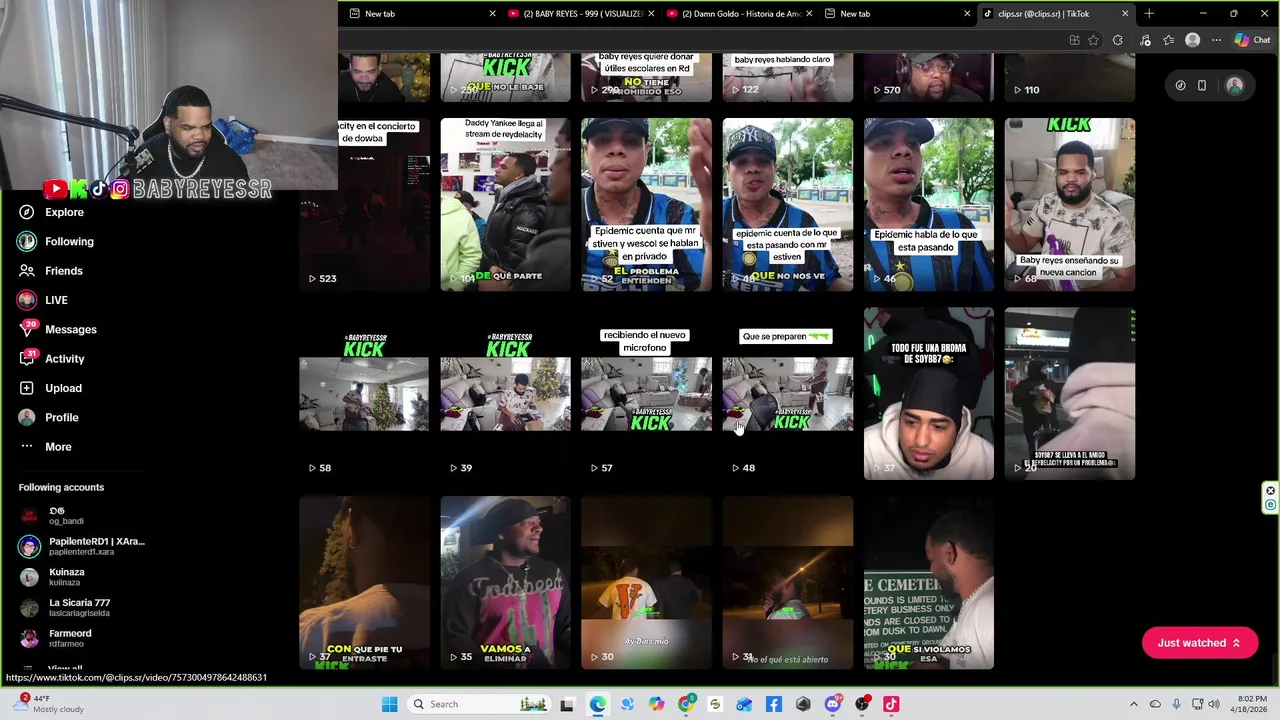Open video 'recibiendo el nuevo microfono'
The height and width of the screenshot is (720, 1280).
coord(646,394)
